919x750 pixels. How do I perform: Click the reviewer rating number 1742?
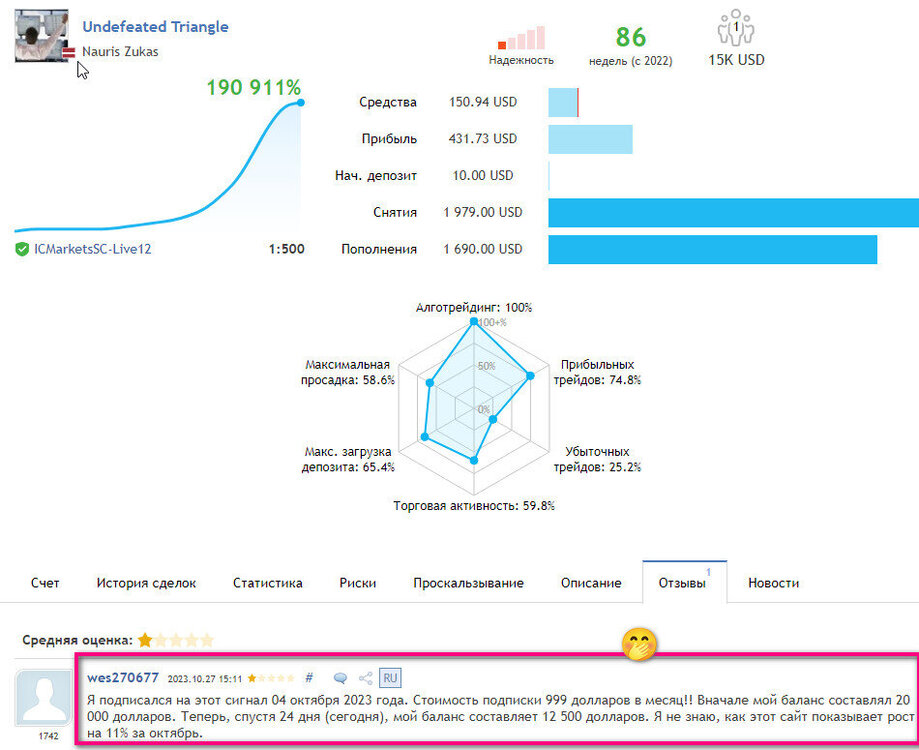49,736
